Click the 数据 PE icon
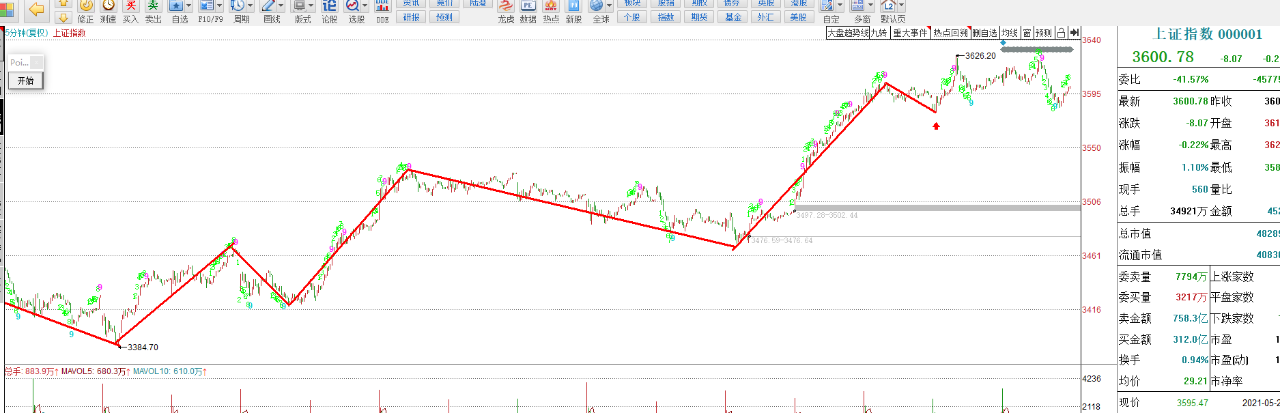 coord(528,6)
